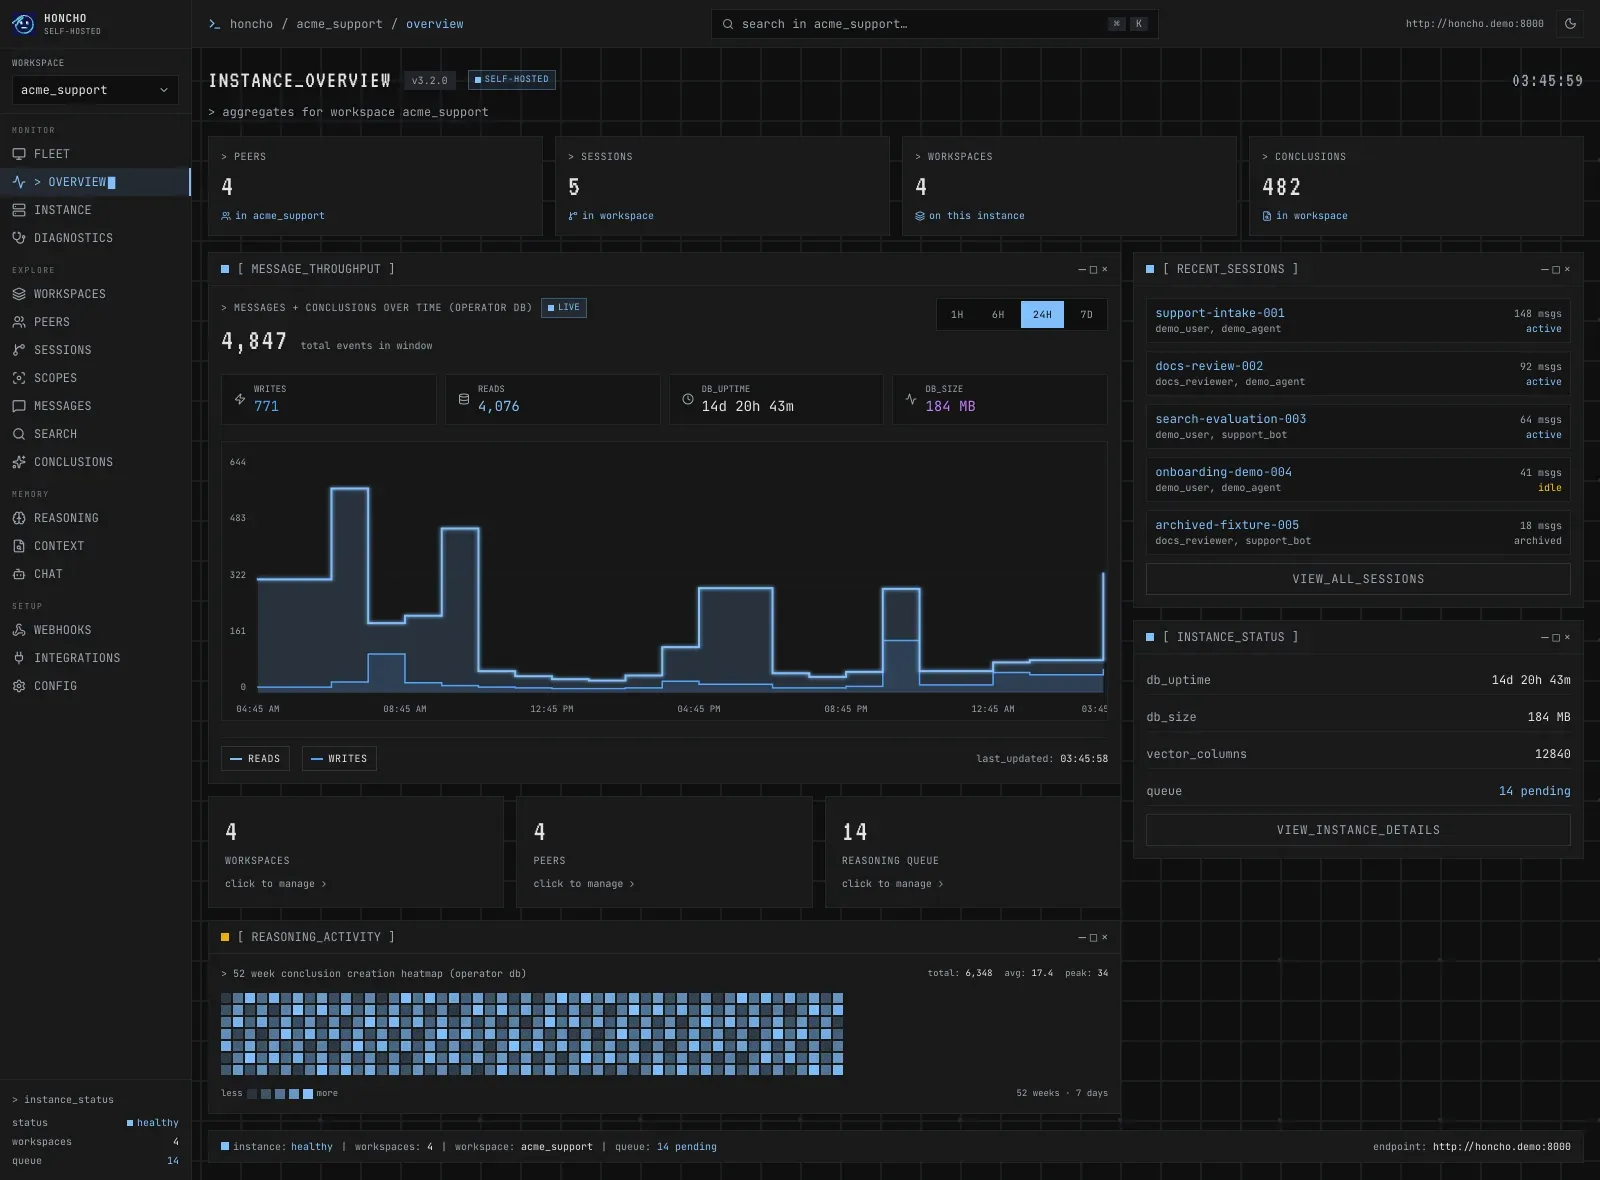Open INTEGRATIONS menu item
1600x1180 pixels.
pyautogui.click(x=95, y=658)
